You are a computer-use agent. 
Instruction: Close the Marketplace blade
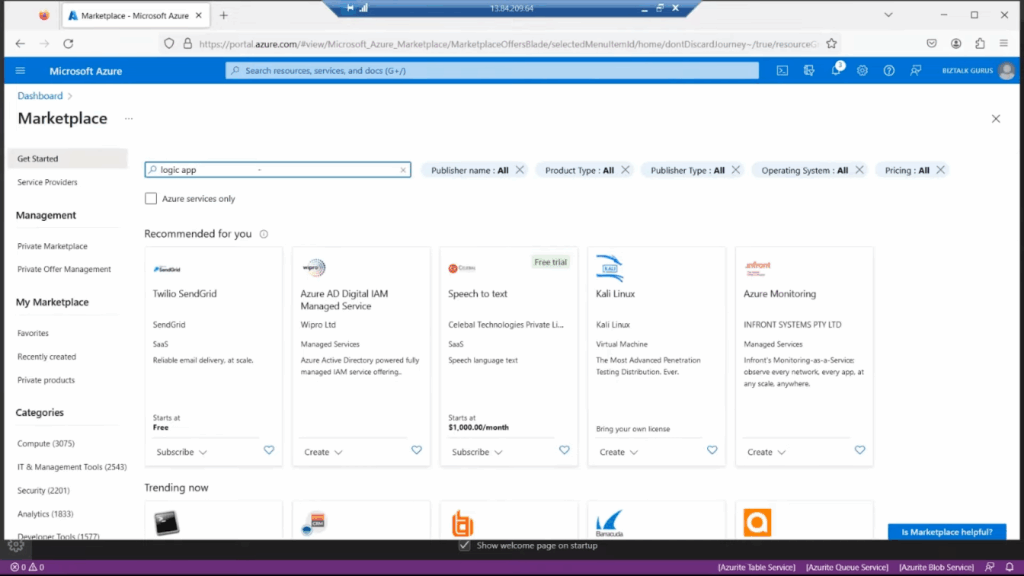996,119
